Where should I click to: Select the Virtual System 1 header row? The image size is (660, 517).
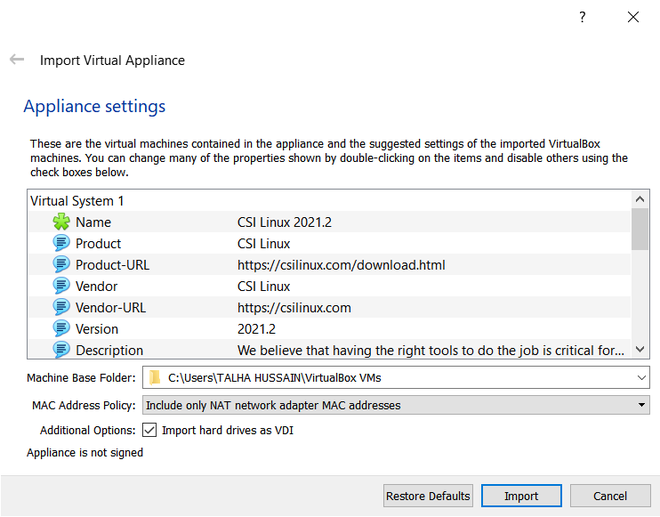click(x=78, y=201)
